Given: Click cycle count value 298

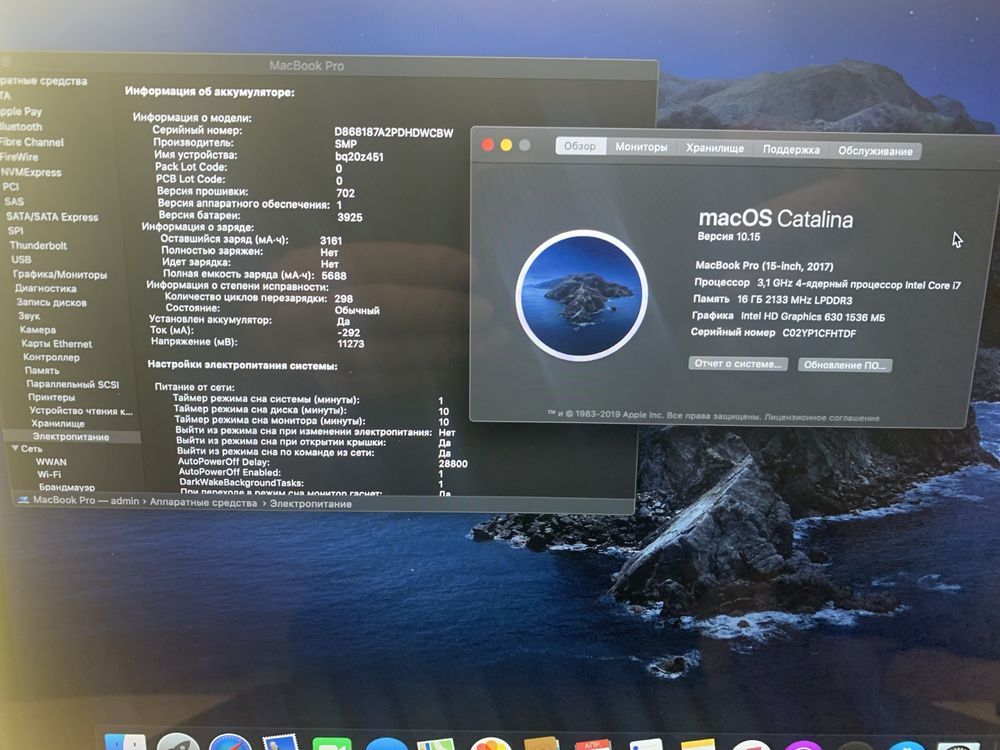Looking at the screenshot, I should coord(343,298).
